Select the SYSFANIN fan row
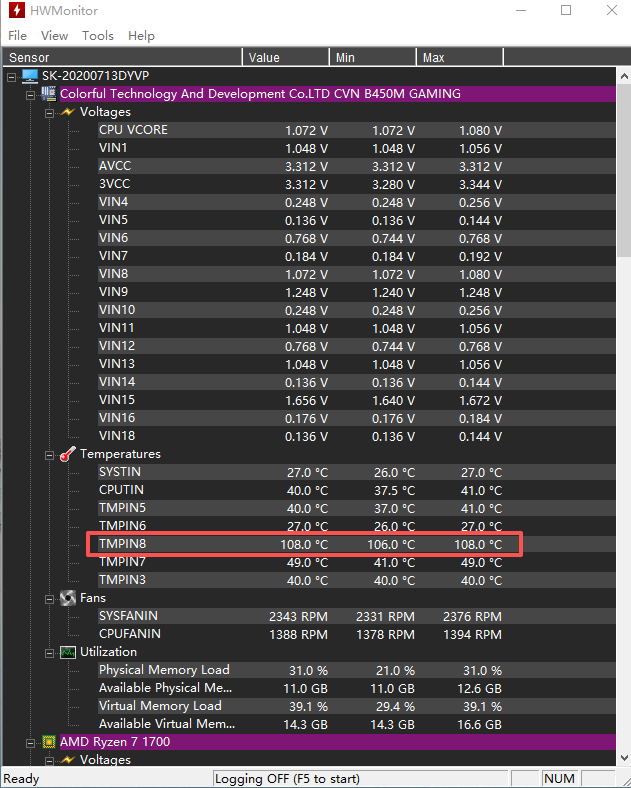Image resolution: width=631 pixels, height=788 pixels. coord(357,616)
